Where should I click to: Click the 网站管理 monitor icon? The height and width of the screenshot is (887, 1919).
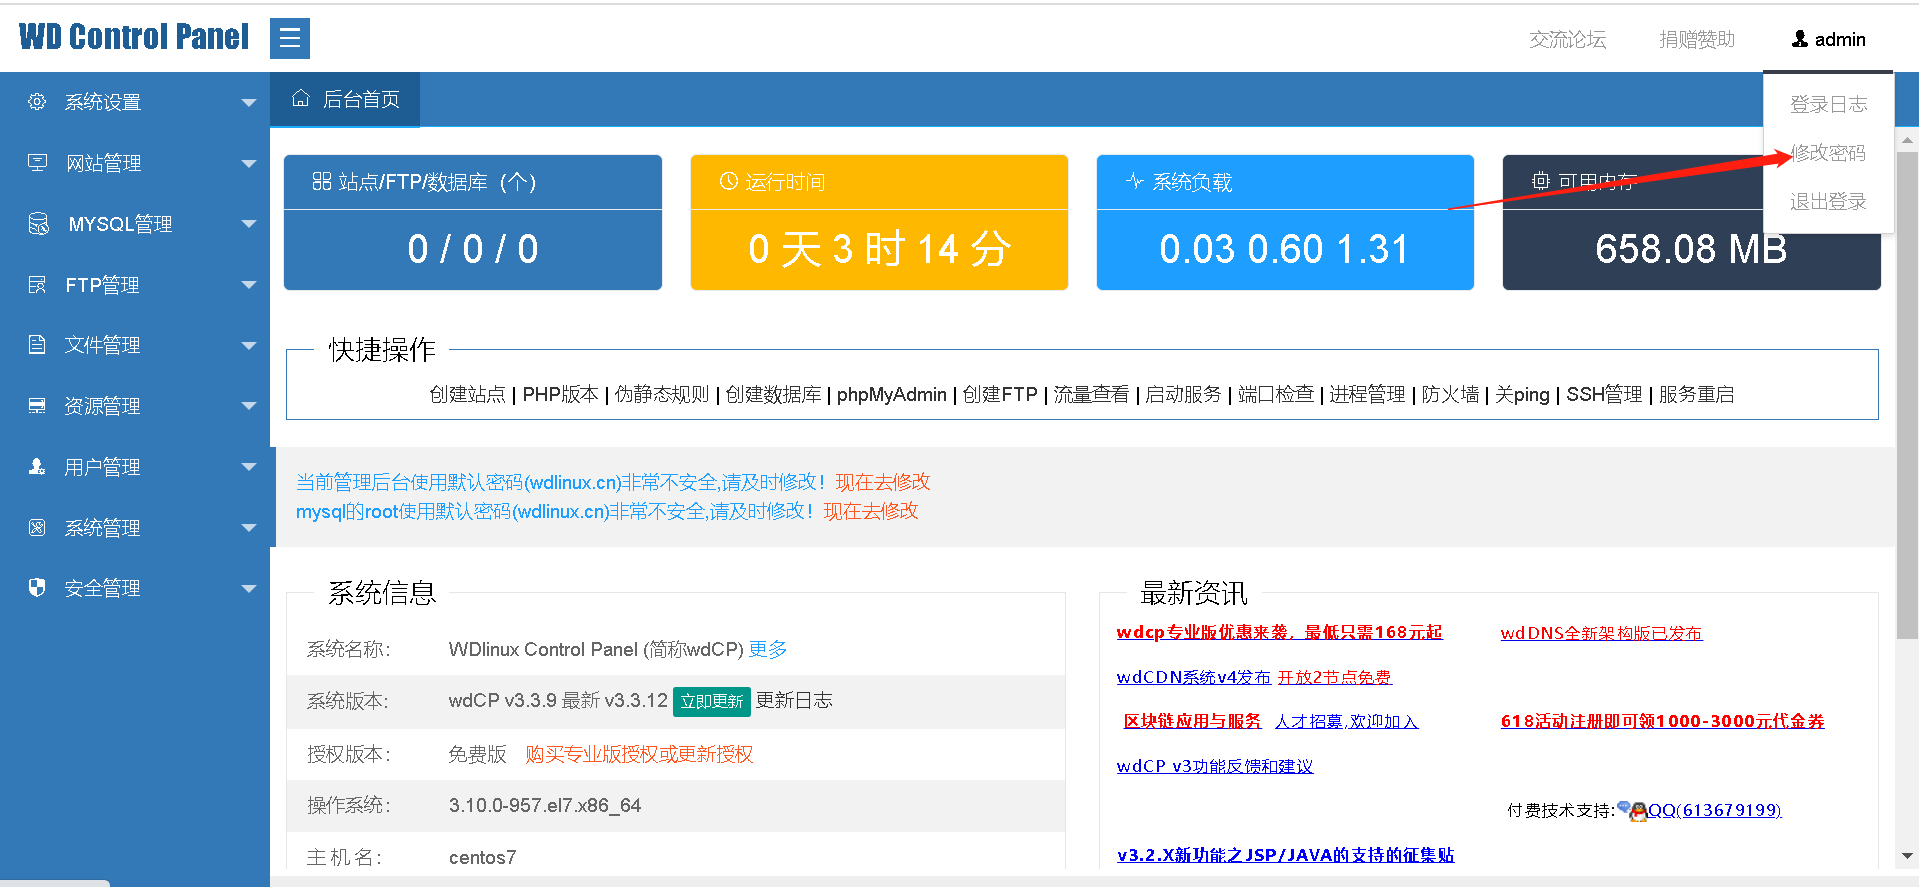point(37,162)
